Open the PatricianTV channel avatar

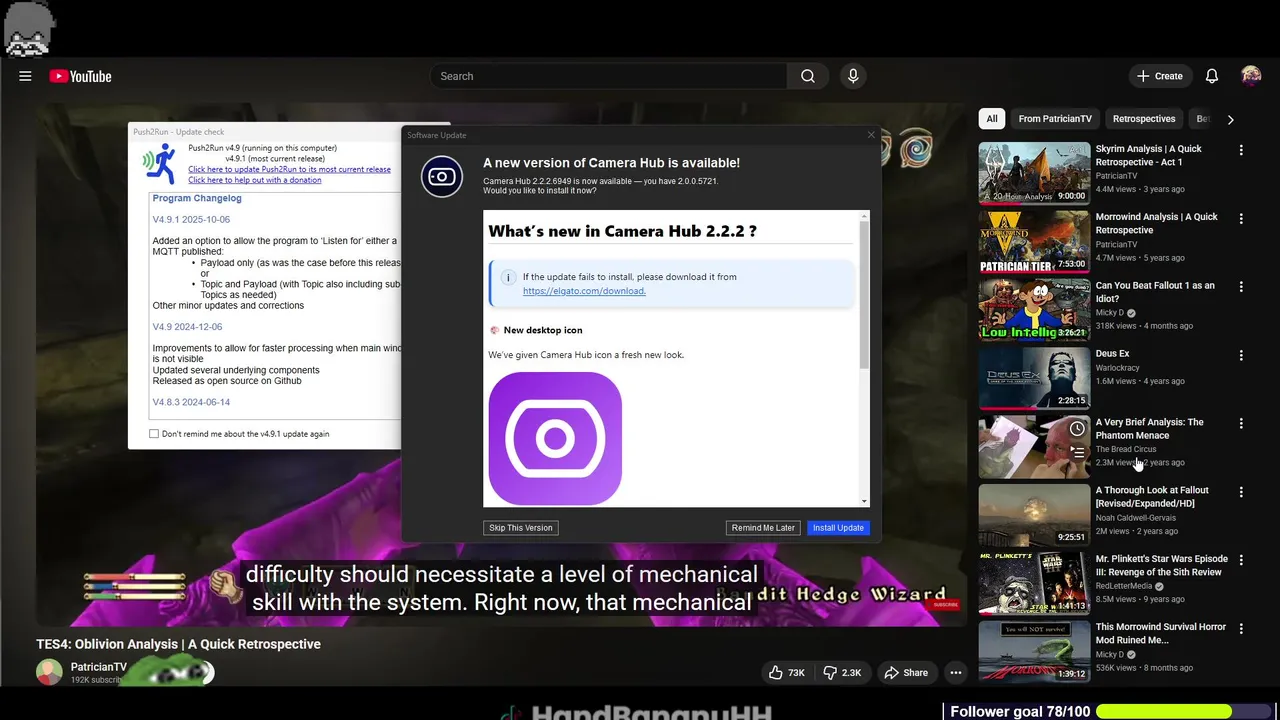[x=49, y=672]
